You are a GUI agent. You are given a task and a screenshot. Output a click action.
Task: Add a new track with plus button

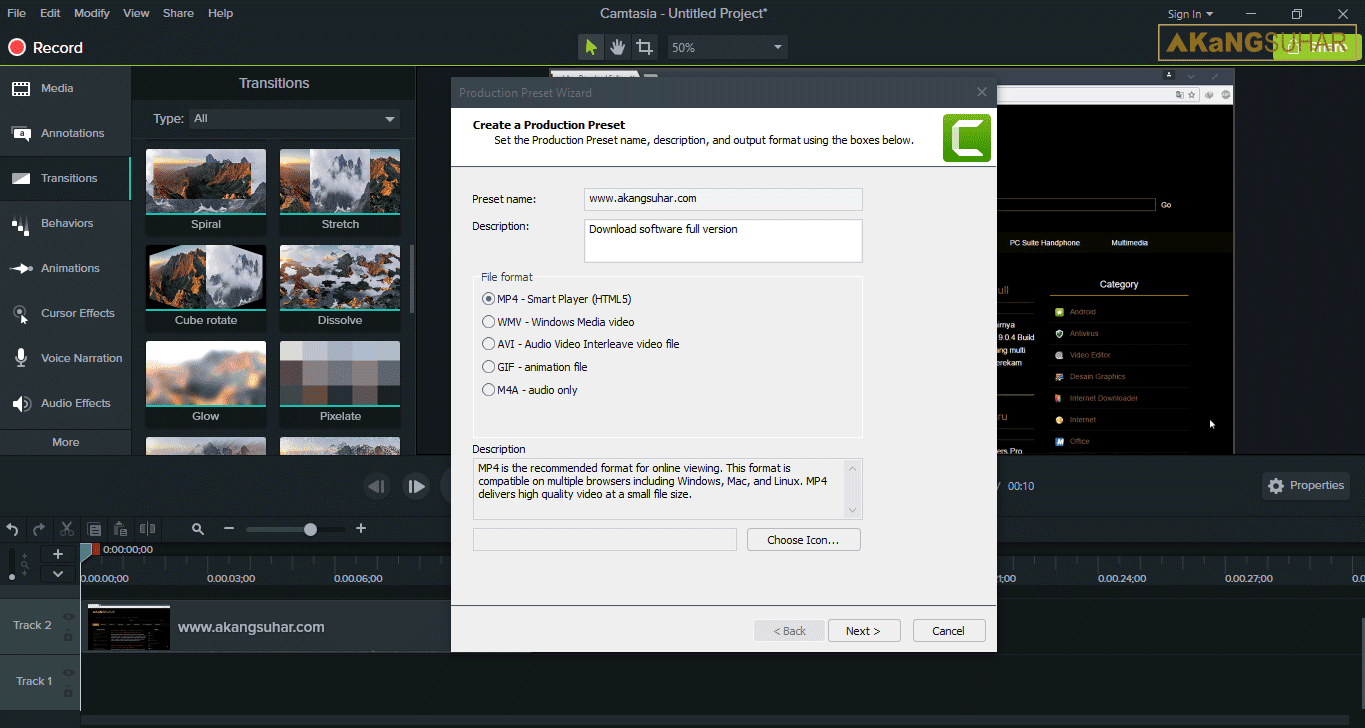58,554
